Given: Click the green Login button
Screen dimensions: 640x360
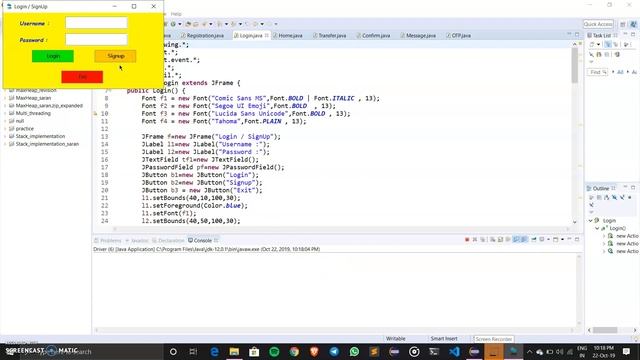Looking at the screenshot, I should pyautogui.click(x=53, y=56).
